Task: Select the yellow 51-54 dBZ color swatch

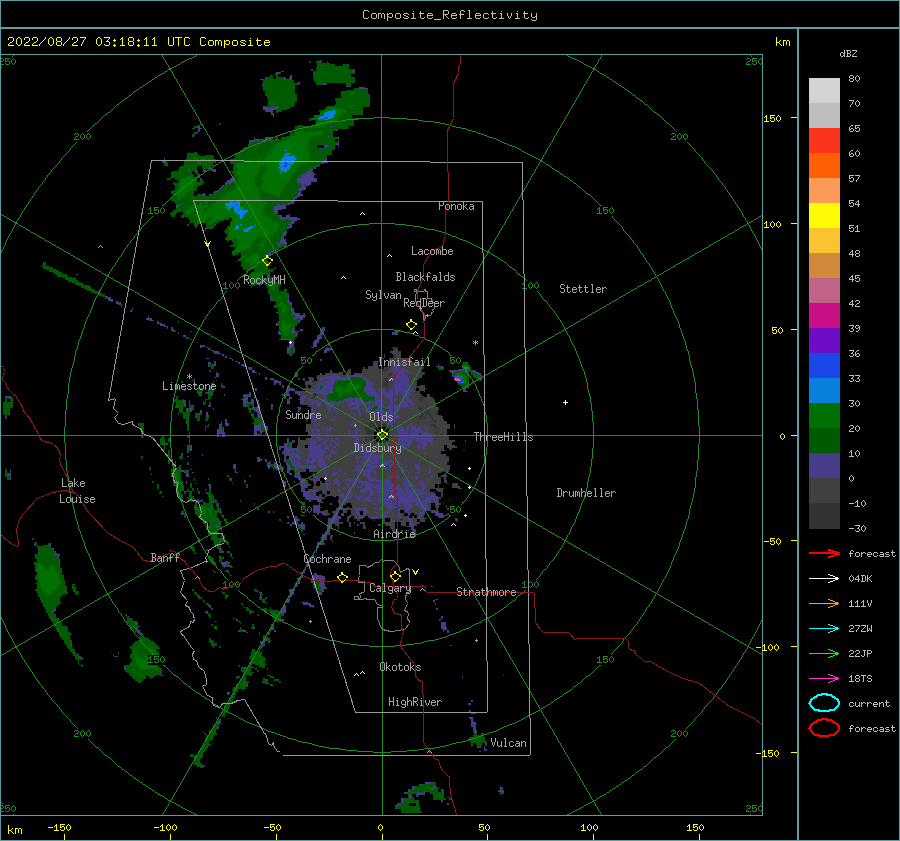Action: [x=824, y=216]
